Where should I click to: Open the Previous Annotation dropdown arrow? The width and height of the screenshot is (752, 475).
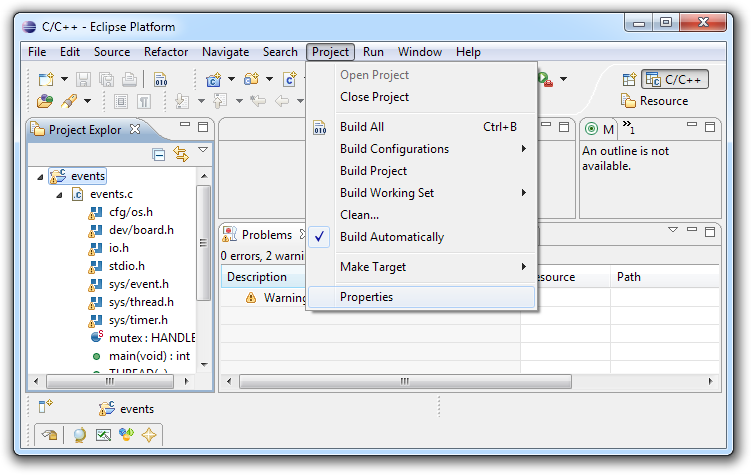pos(239,101)
